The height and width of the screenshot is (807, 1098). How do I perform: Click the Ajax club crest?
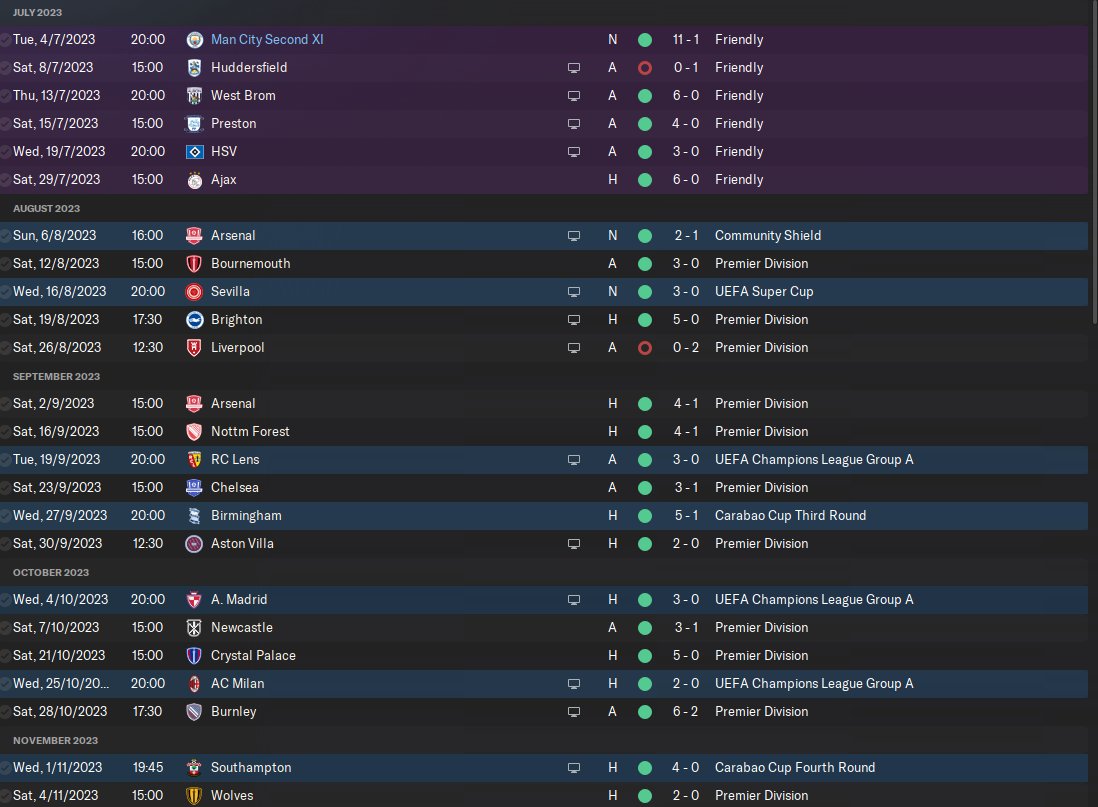[194, 179]
